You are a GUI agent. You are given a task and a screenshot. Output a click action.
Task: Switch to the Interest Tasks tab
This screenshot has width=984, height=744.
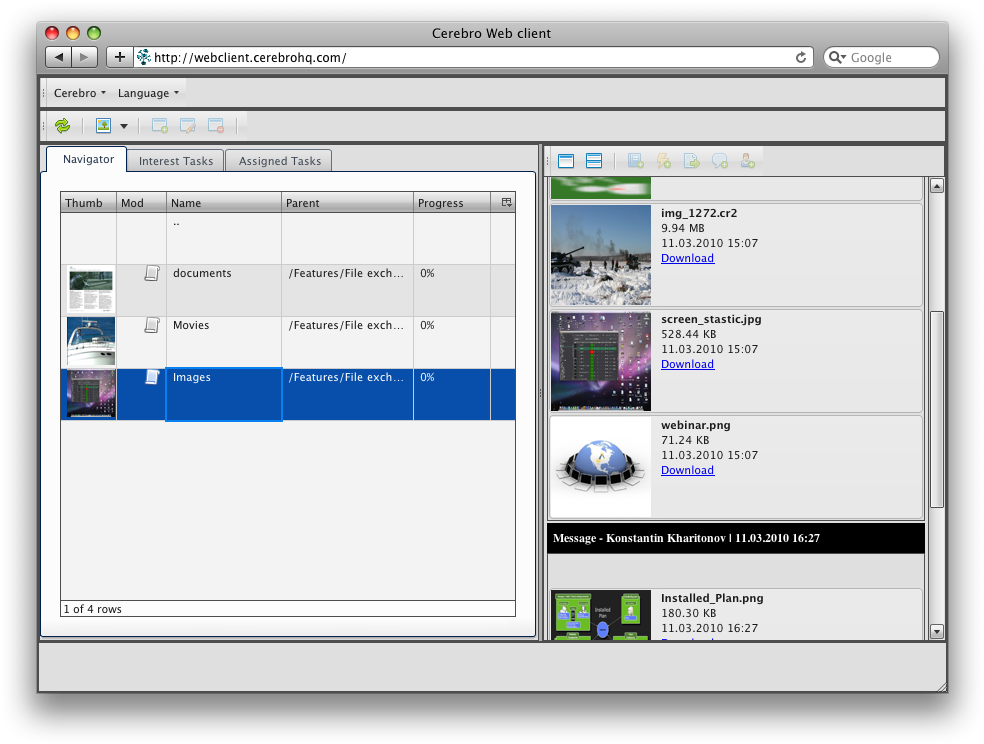click(175, 160)
